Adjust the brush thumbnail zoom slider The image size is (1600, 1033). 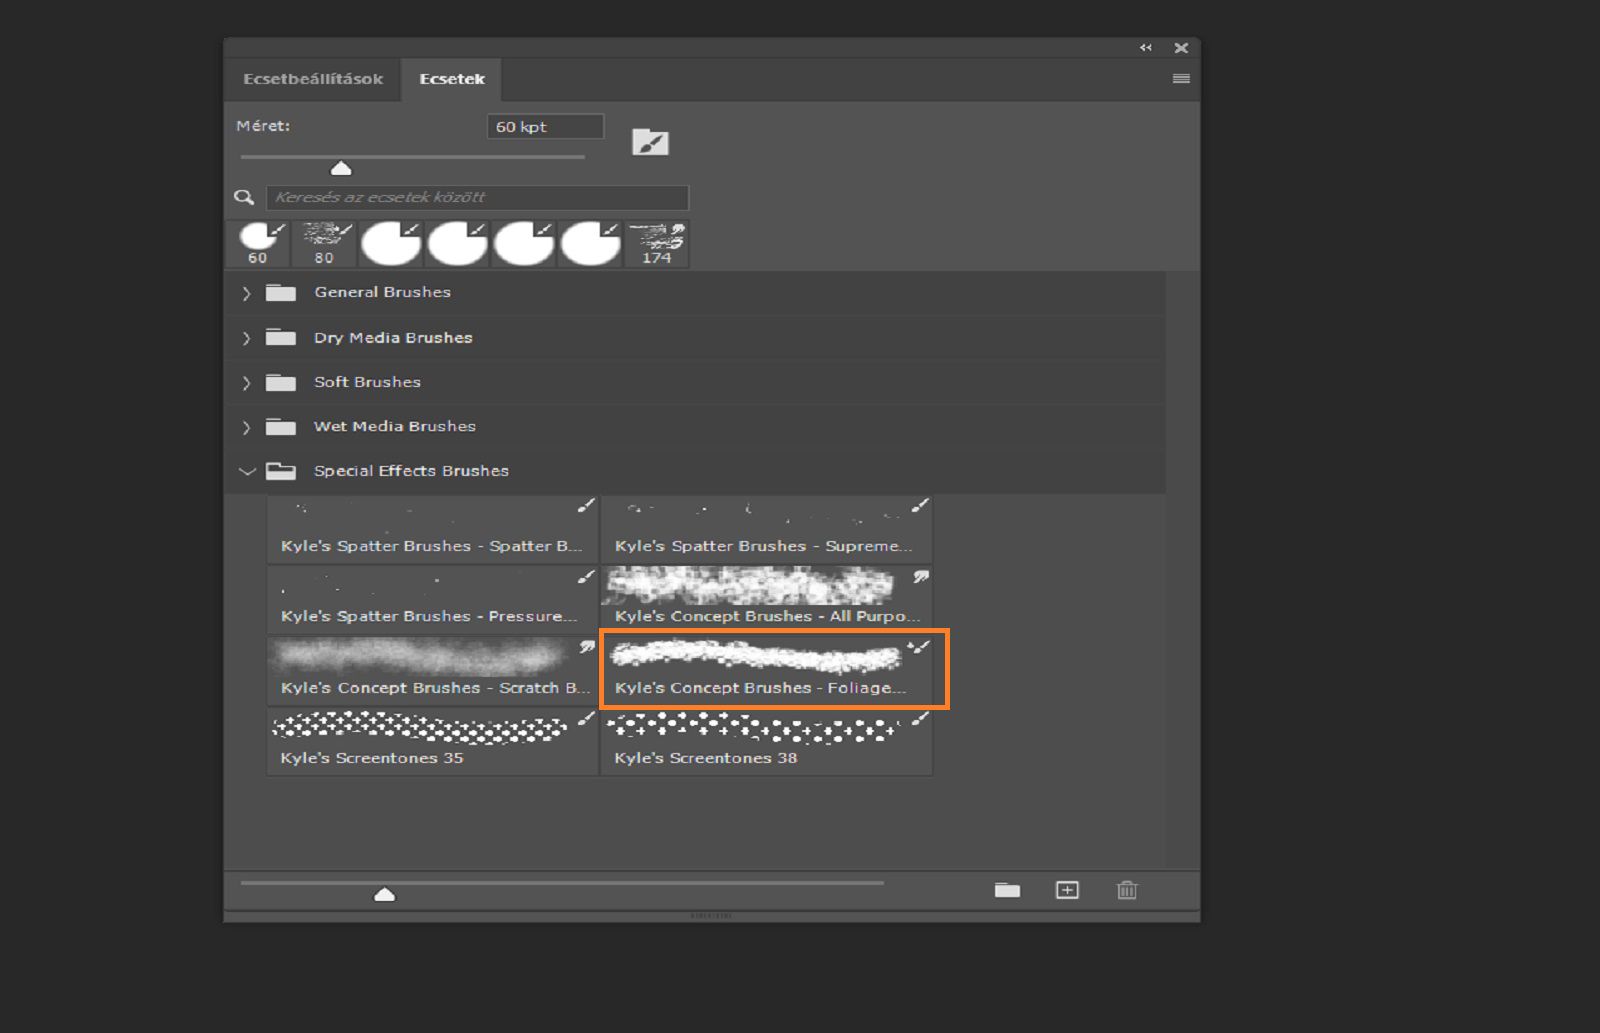[x=384, y=894]
